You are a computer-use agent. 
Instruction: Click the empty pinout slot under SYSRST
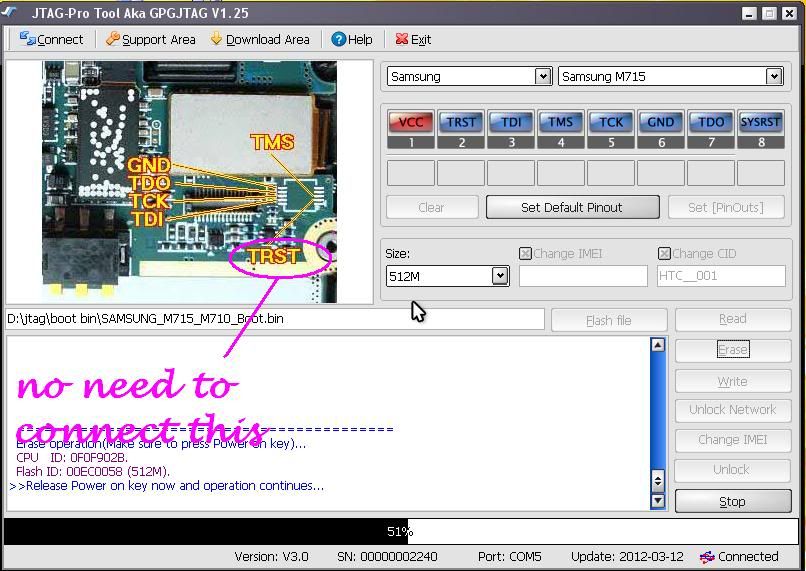pyautogui.click(x=761, y=173)
